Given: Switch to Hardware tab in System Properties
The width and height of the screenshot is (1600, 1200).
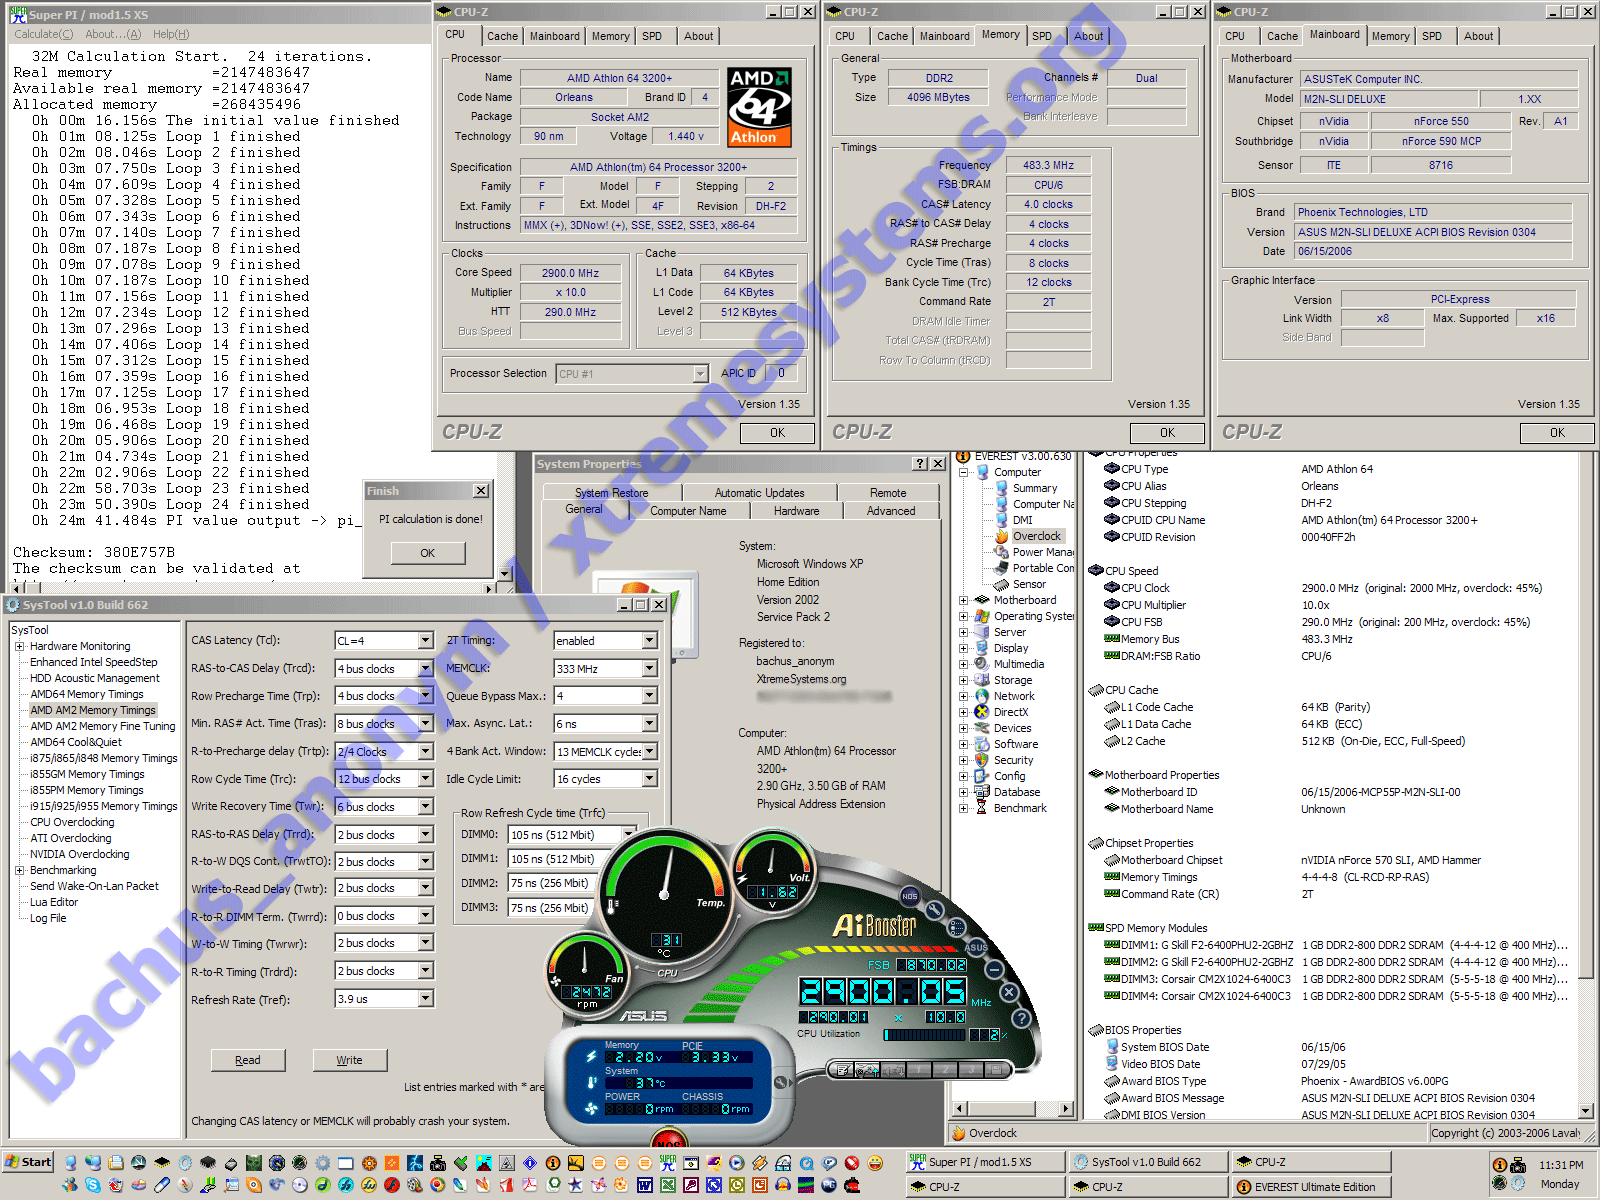Looking at the screenshot, I should (x=796, y=511).
